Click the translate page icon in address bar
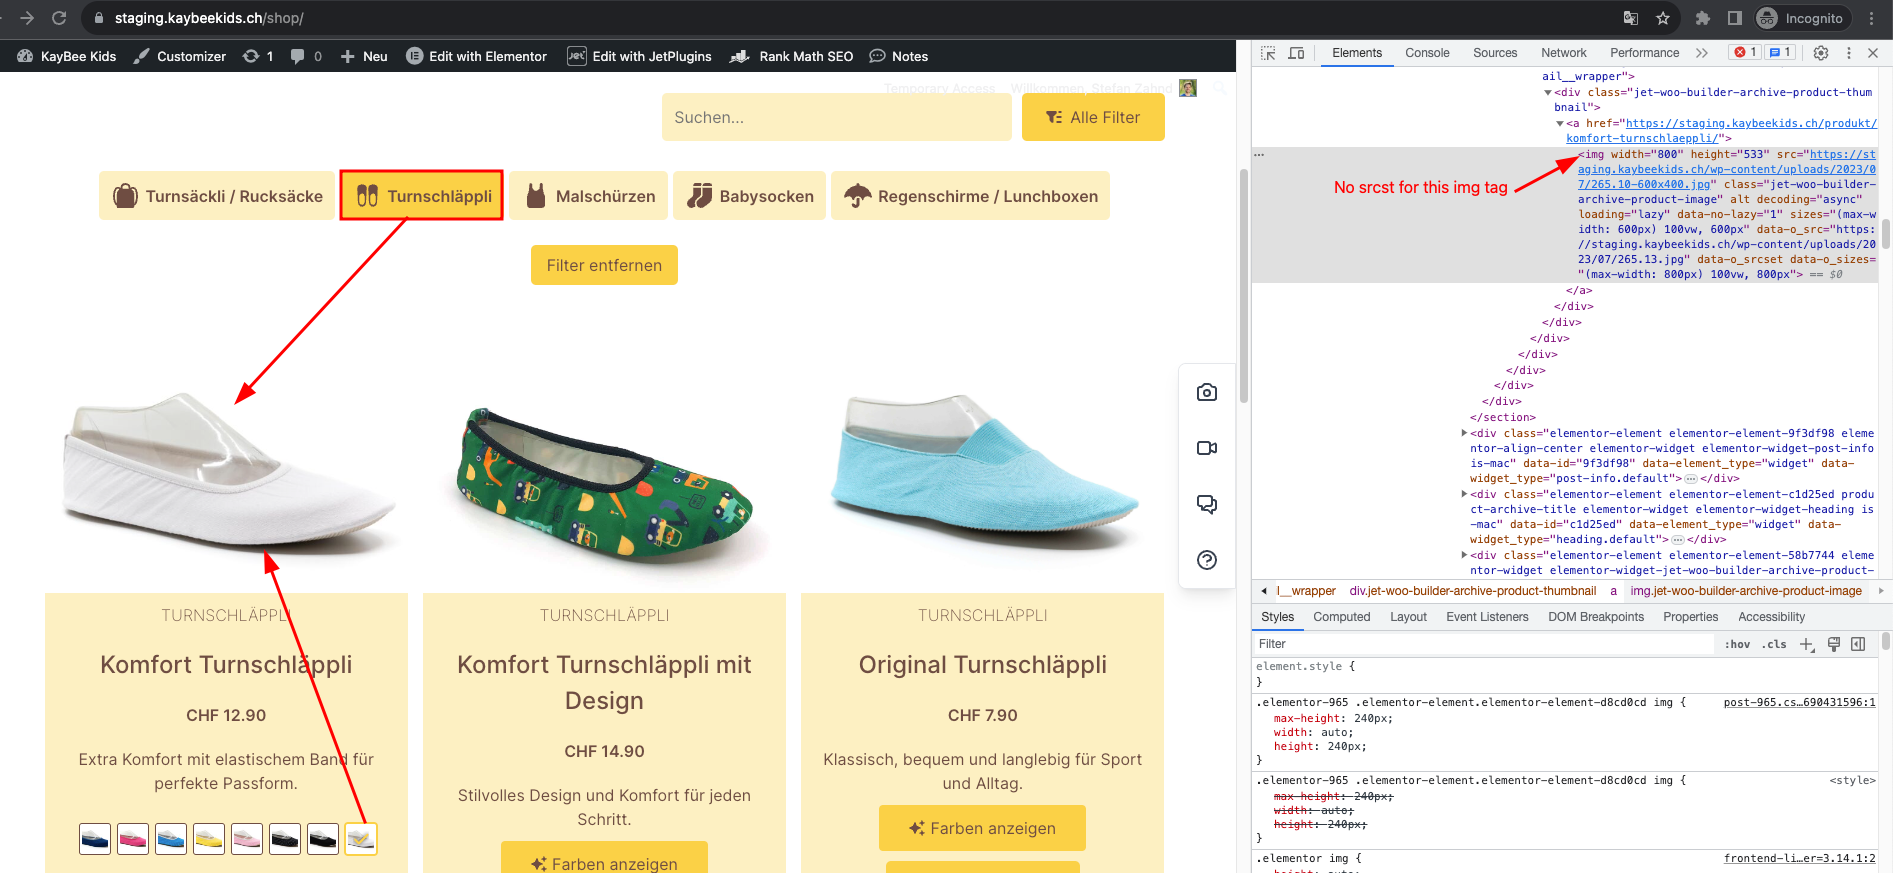Viewport: 1893px width, 873px height. [x=1631, y=18]
